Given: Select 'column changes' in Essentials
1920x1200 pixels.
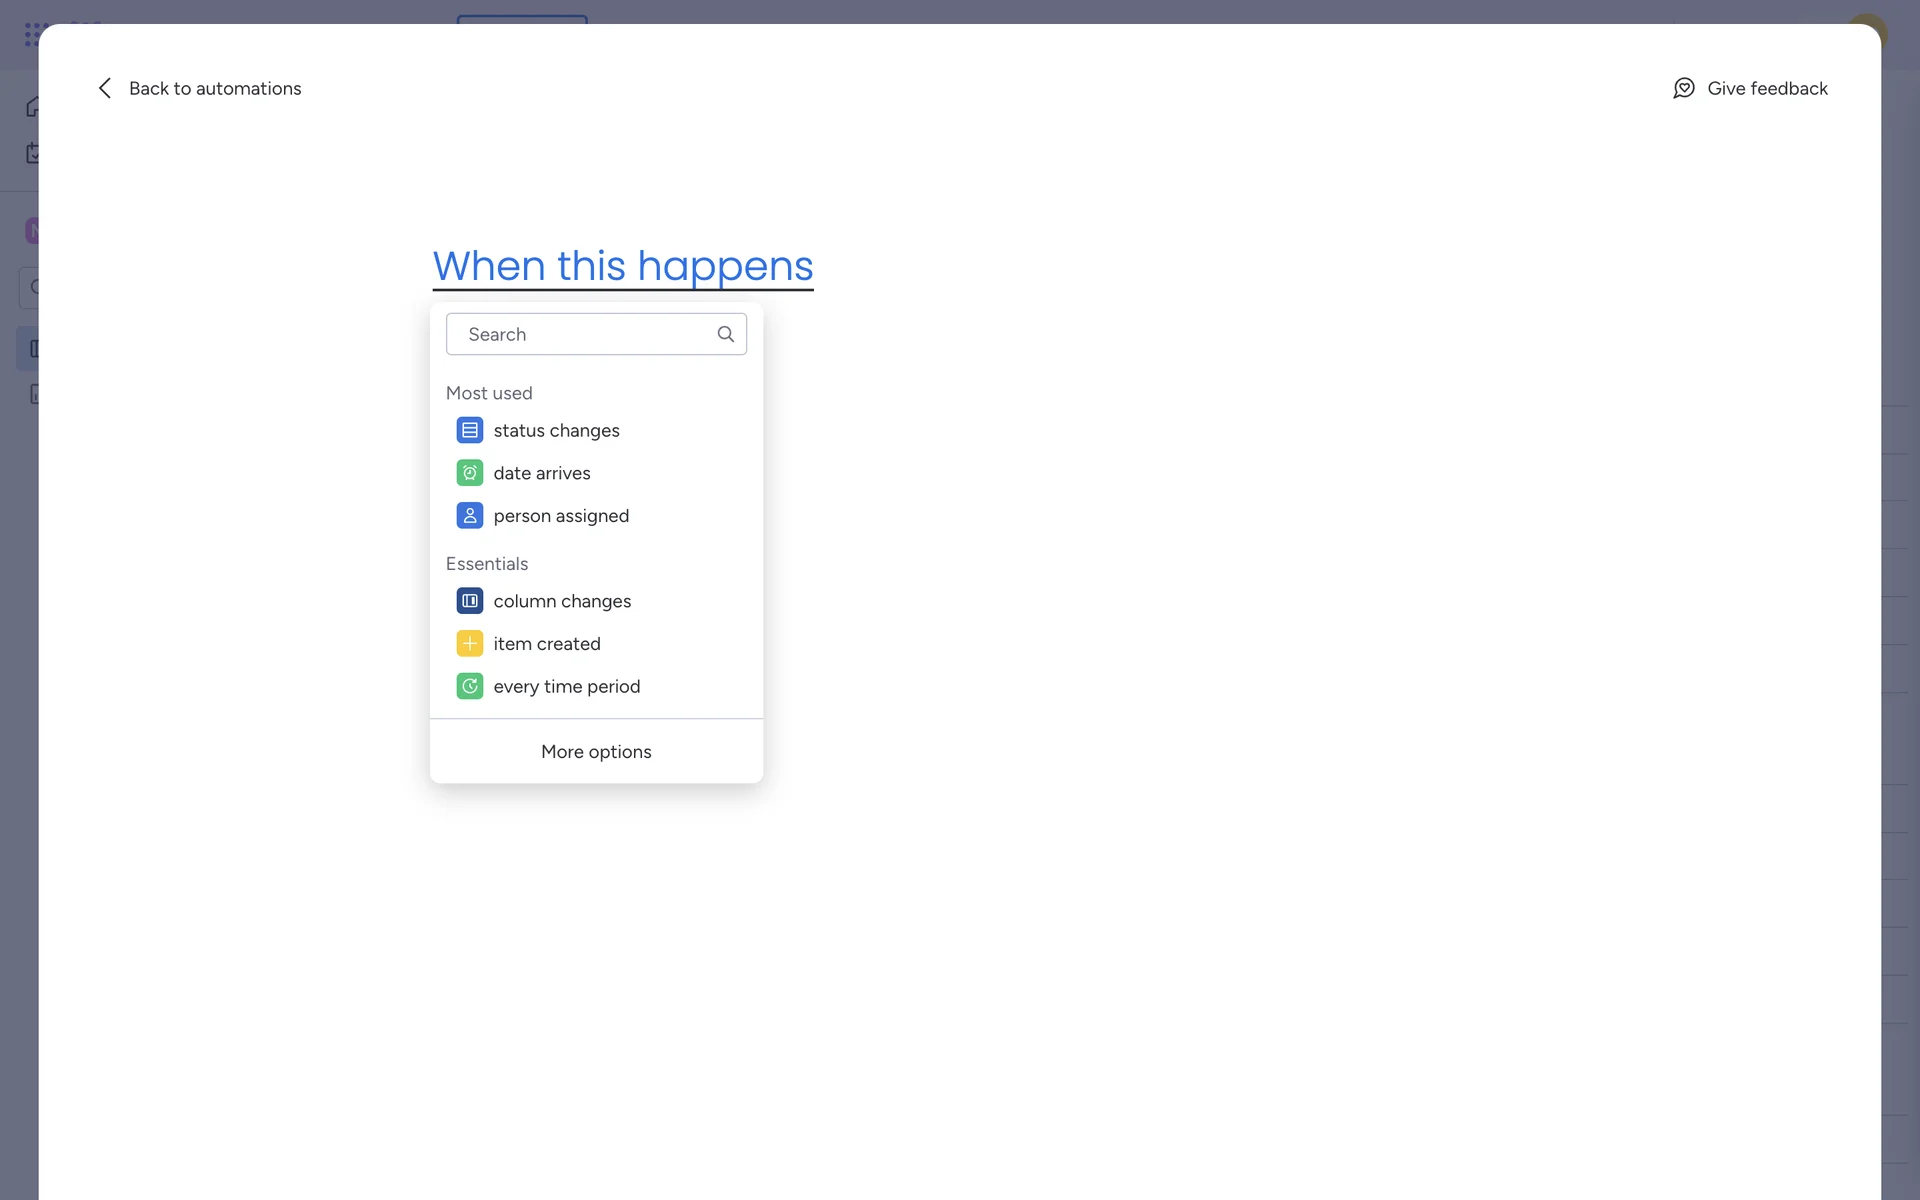Looking at the screenshot, I should [561, 601].
